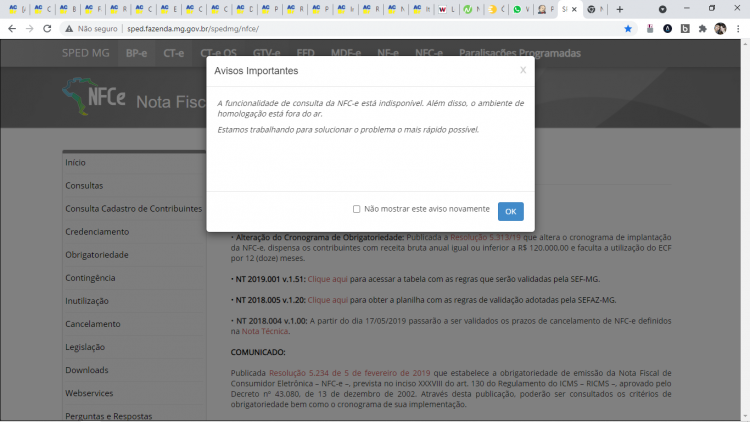
Task: Click the page scrollbar up arrow
Action: click(x=745, y=44)
